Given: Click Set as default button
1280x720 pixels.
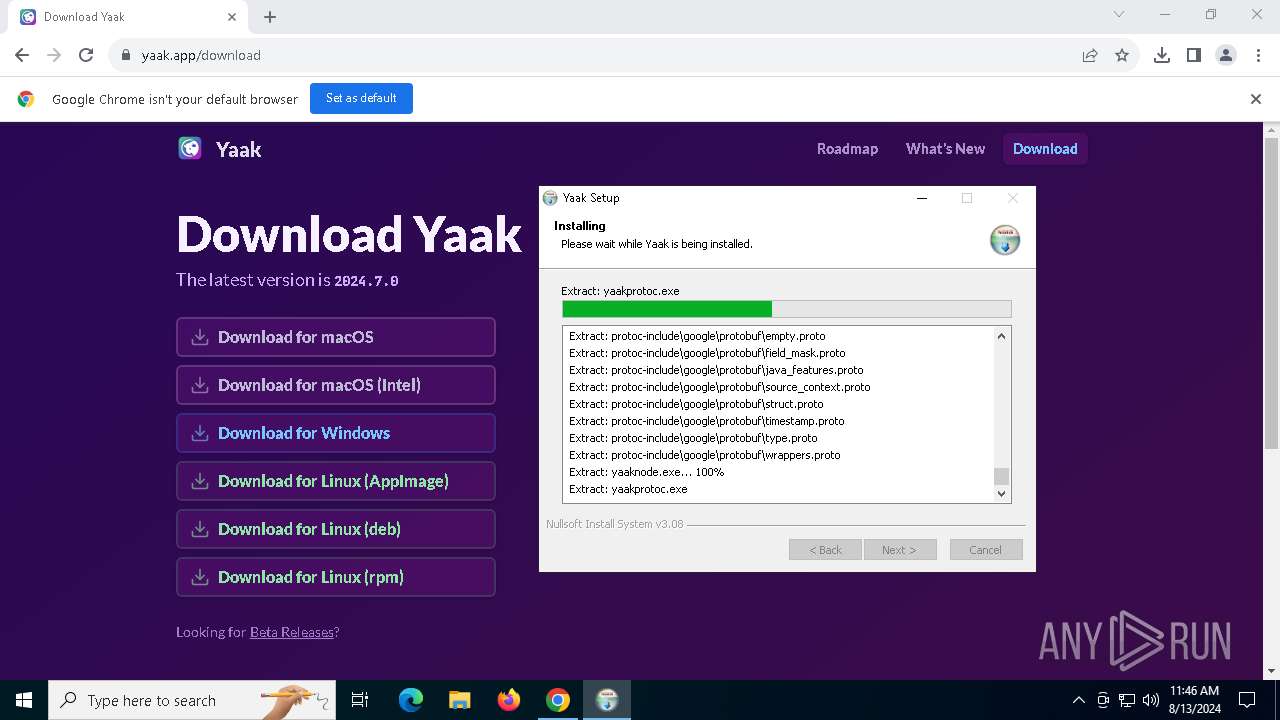Looking at the screenshot, I should click(x=361, y=98).
